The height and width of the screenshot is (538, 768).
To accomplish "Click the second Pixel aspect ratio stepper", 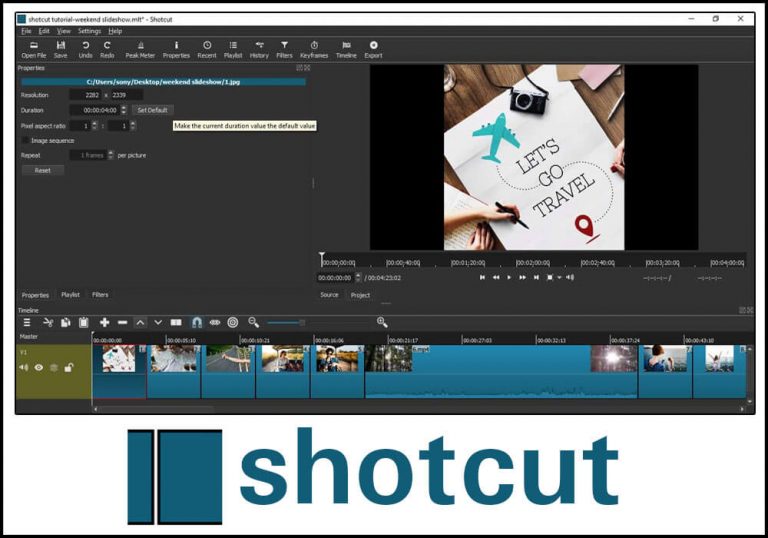I will click(x=133, y=126).
